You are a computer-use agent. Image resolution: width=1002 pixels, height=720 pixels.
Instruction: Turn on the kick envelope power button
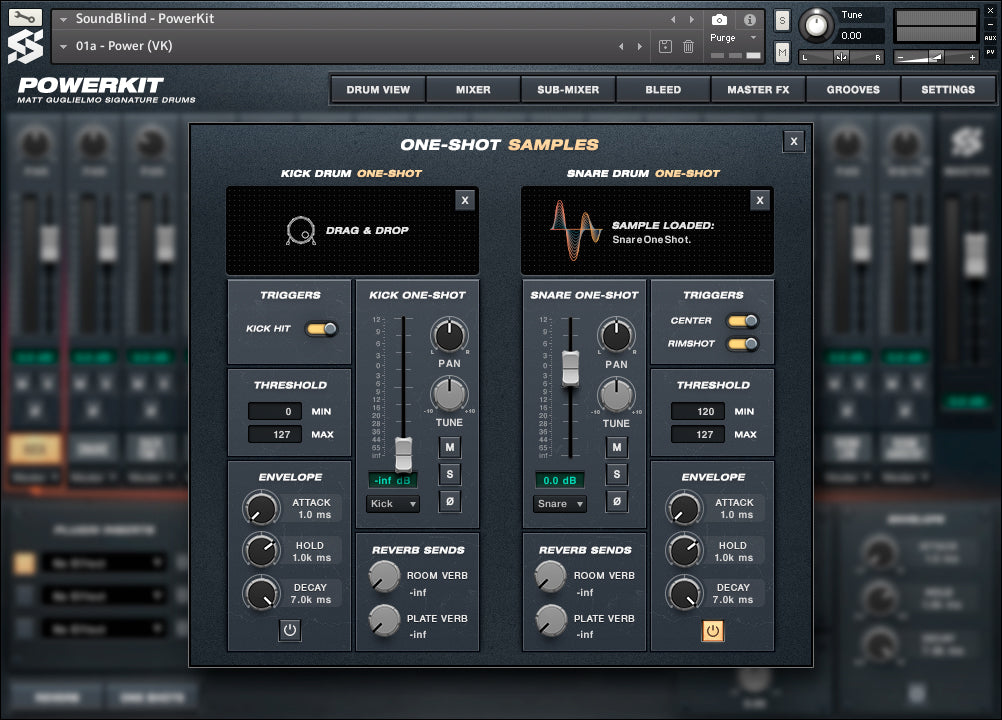[290, 630]
